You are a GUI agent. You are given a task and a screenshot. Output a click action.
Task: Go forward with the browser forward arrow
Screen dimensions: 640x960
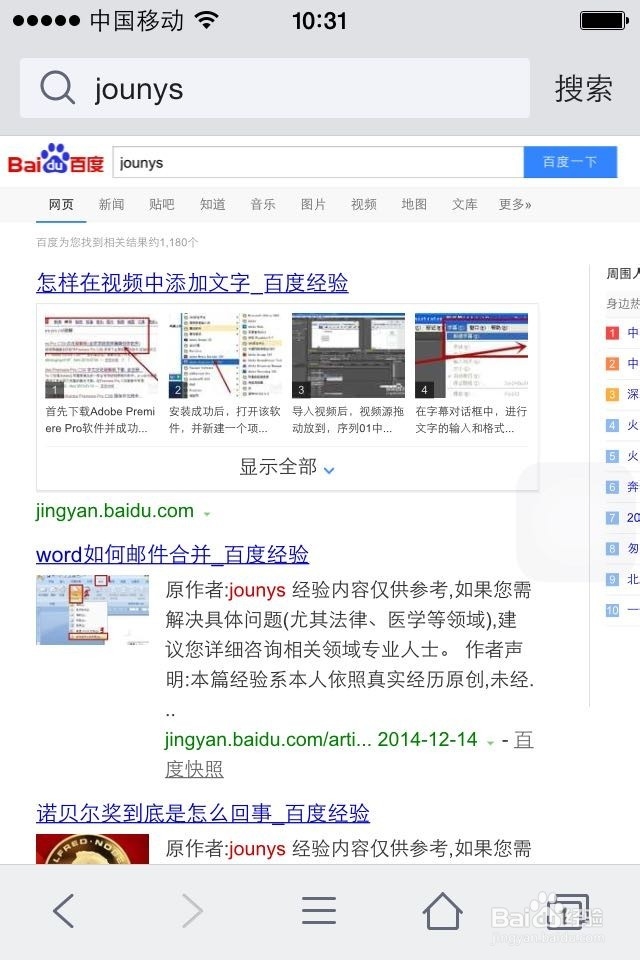[192, 910]
